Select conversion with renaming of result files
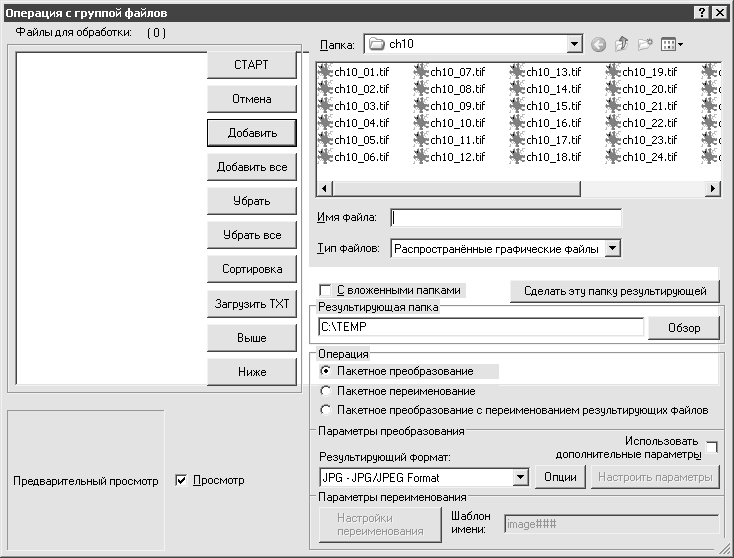734x558 pixels. click(325, 410)
